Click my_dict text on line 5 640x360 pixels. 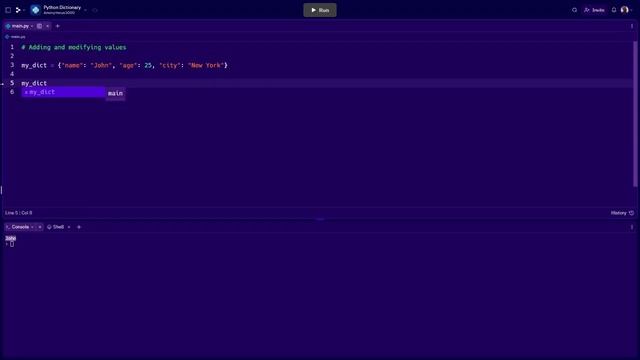(x=34, y=83)
